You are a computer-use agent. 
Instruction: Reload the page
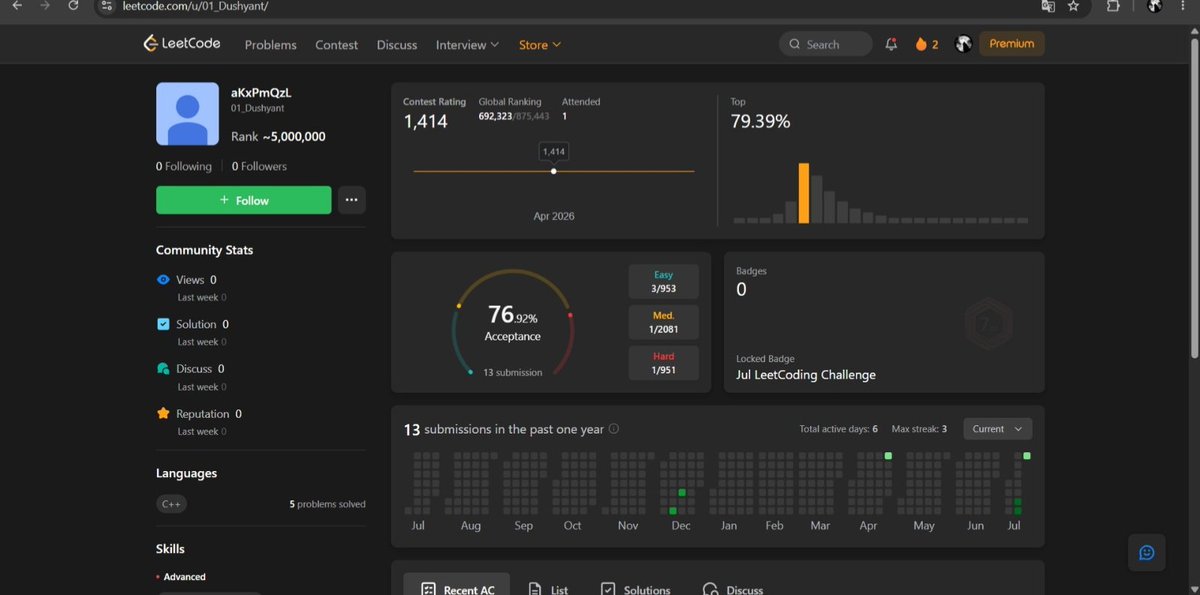click(73, 6)
